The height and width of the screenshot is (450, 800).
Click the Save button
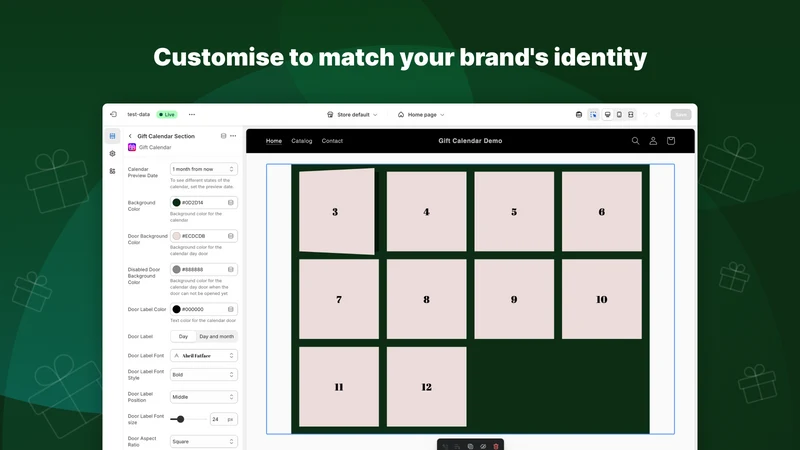click(x=681, y=115)
